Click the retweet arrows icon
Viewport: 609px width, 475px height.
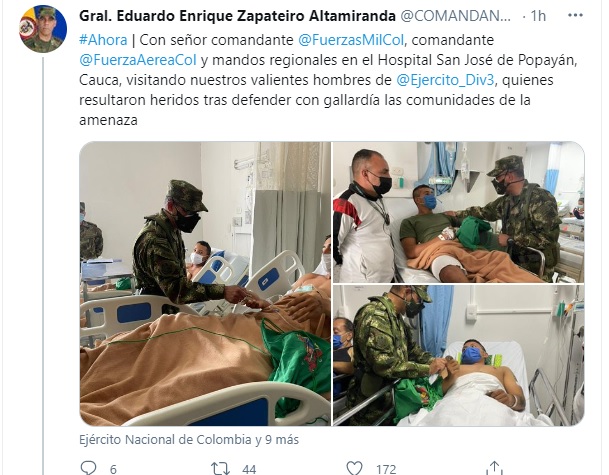(x=220, y=468)
